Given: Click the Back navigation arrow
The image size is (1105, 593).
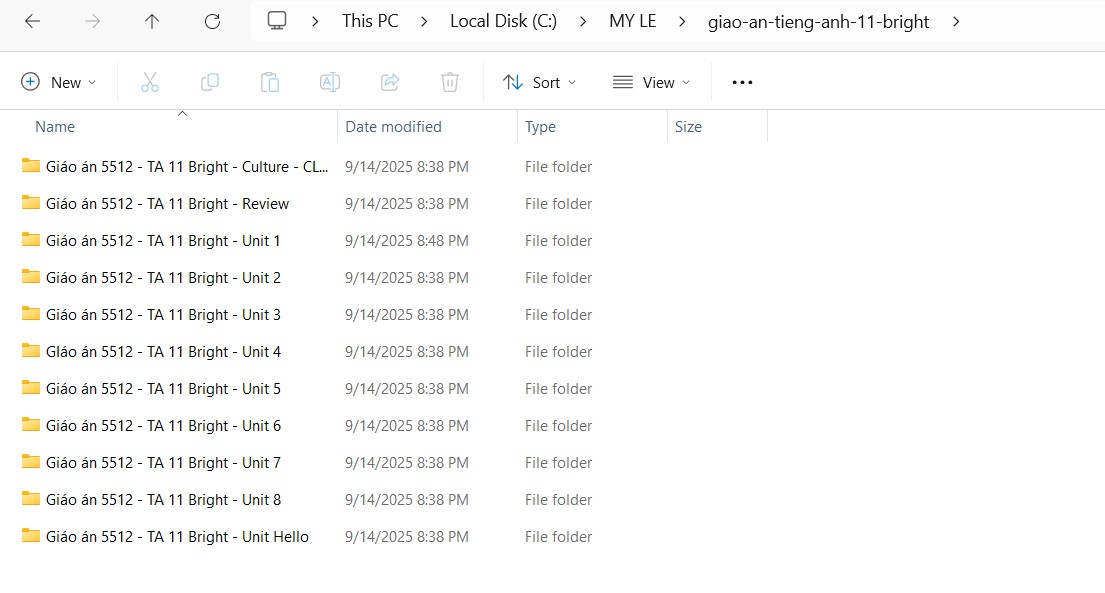Looking at the screenshot, I should (32, 21).
